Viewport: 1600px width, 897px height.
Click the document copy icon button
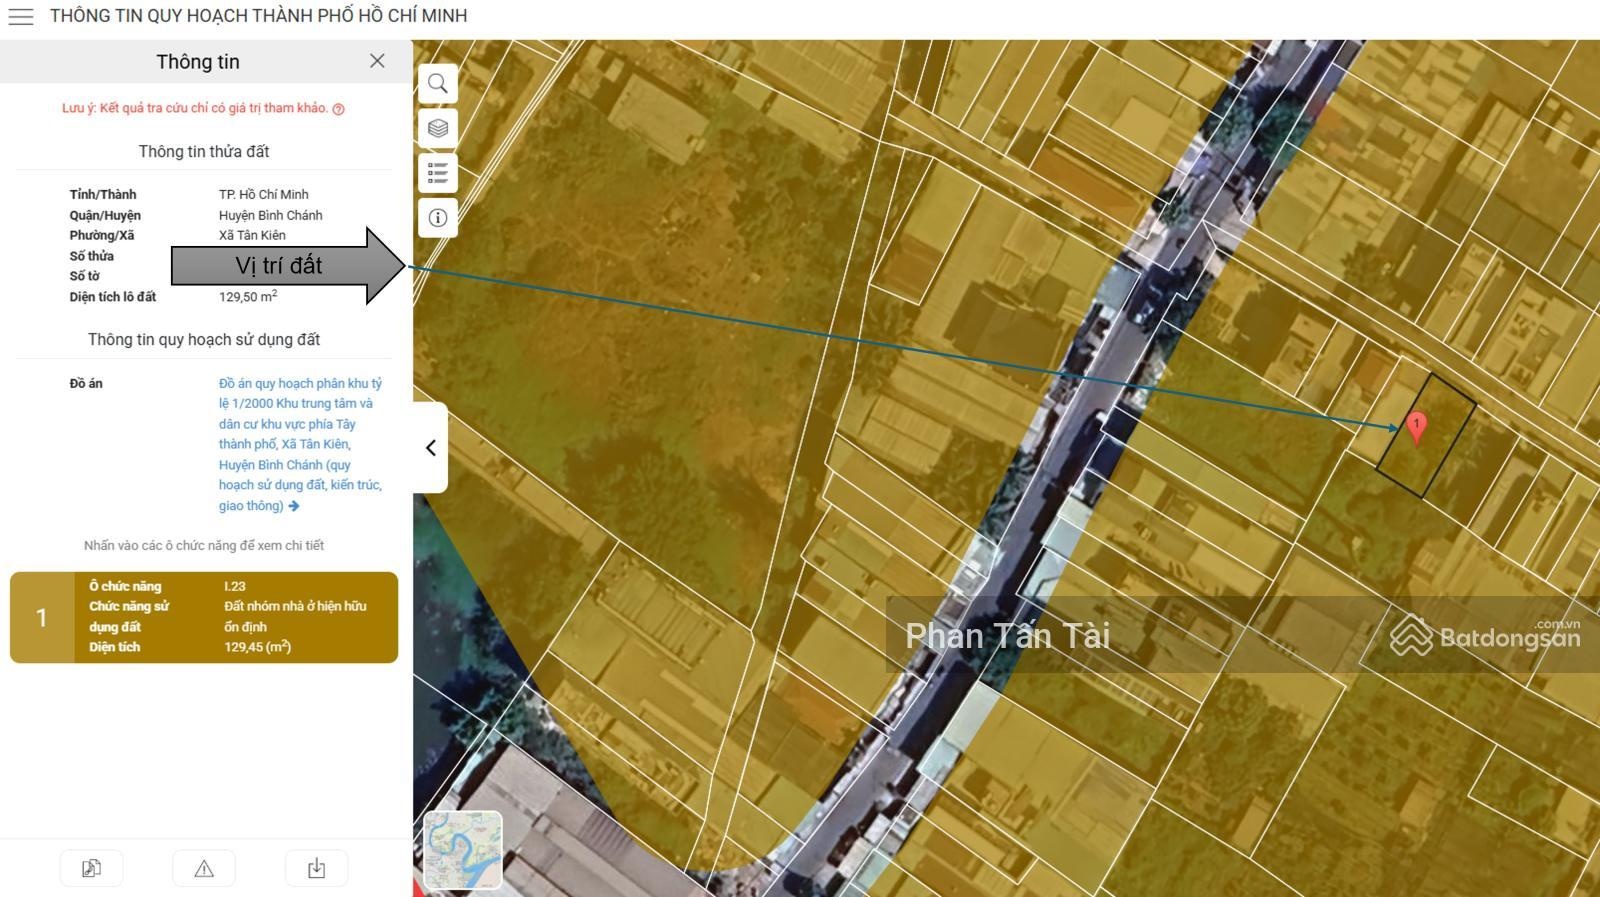pyautogui.click(x=92, y=868)
